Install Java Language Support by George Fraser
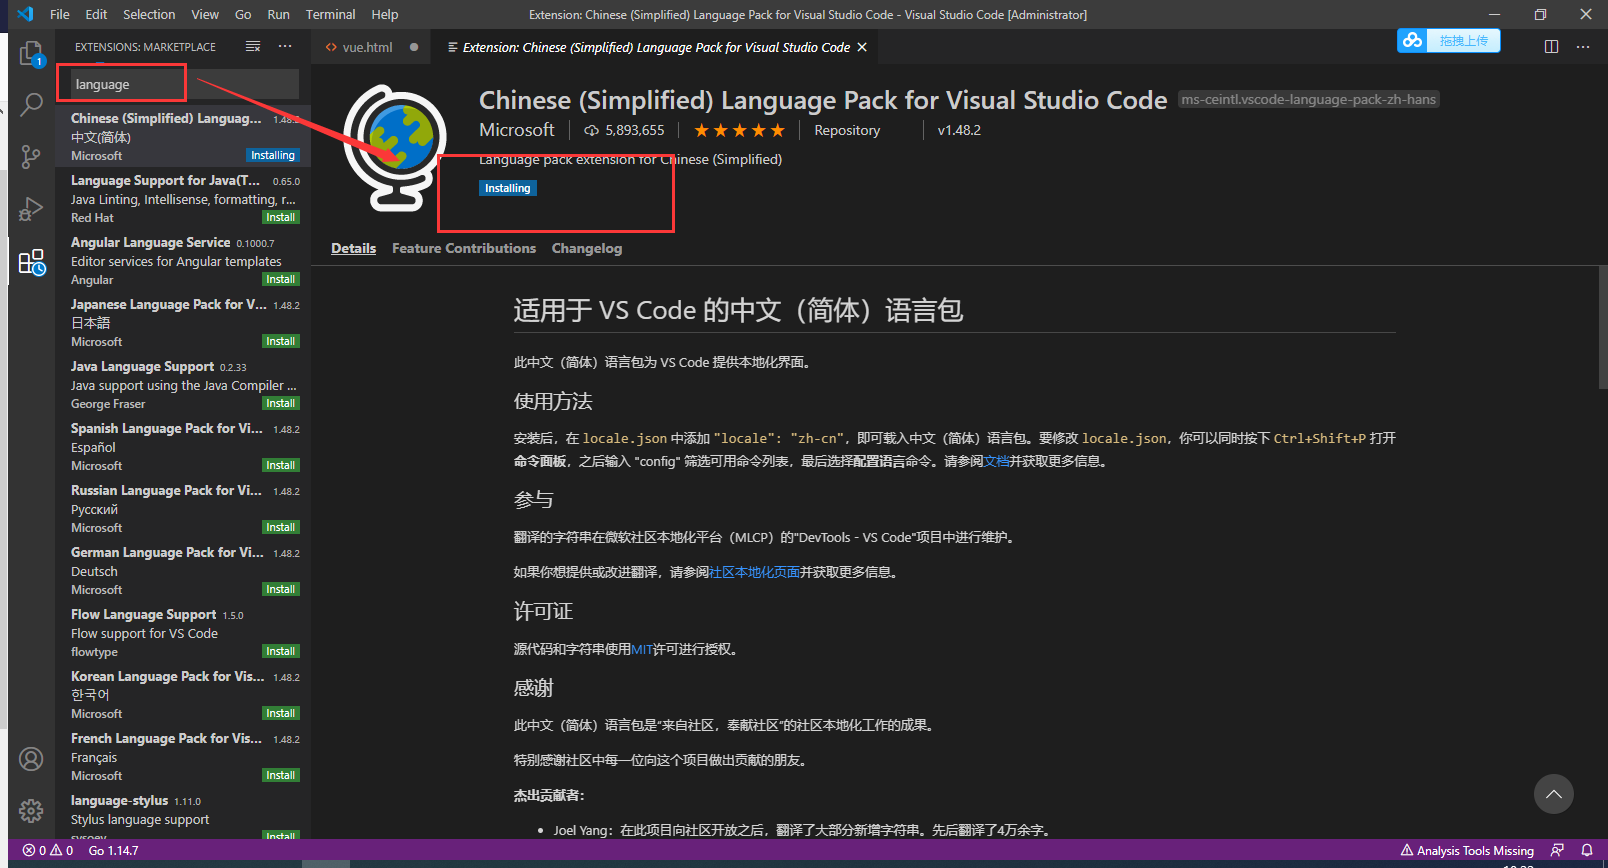This screenshot has height=868, width=1608. coord(280,403)
